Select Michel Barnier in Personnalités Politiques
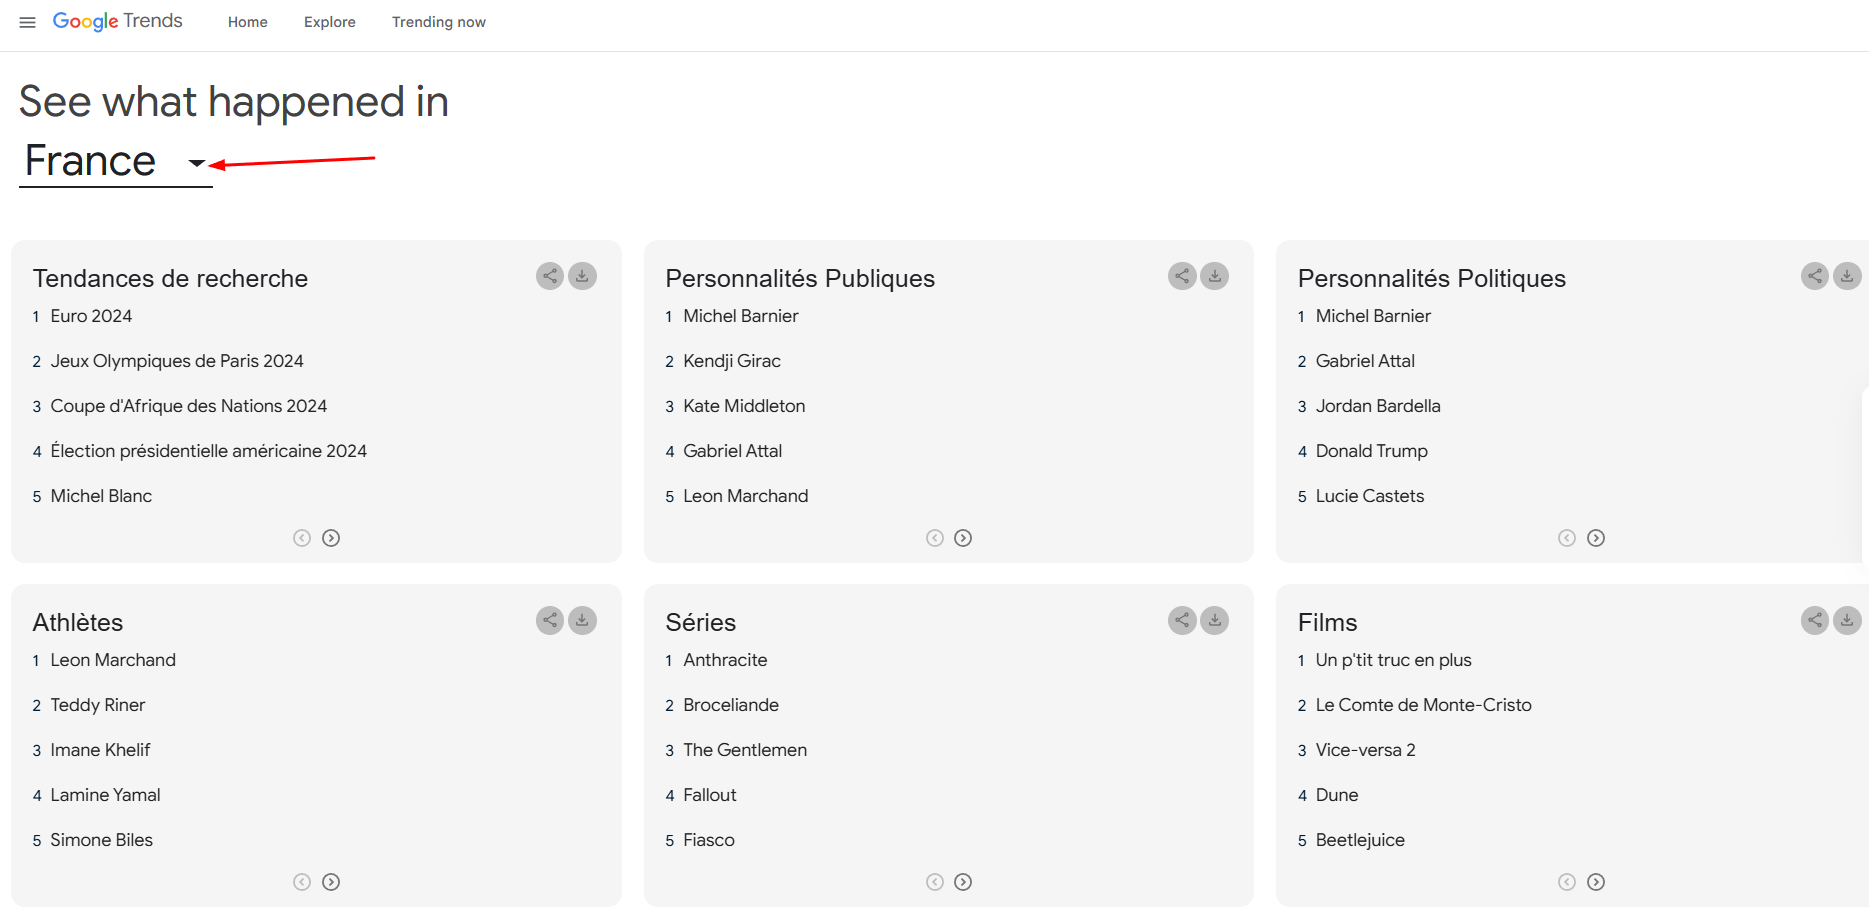The width and height of the screenshot is (1869, 917). tap(1373, 316)
